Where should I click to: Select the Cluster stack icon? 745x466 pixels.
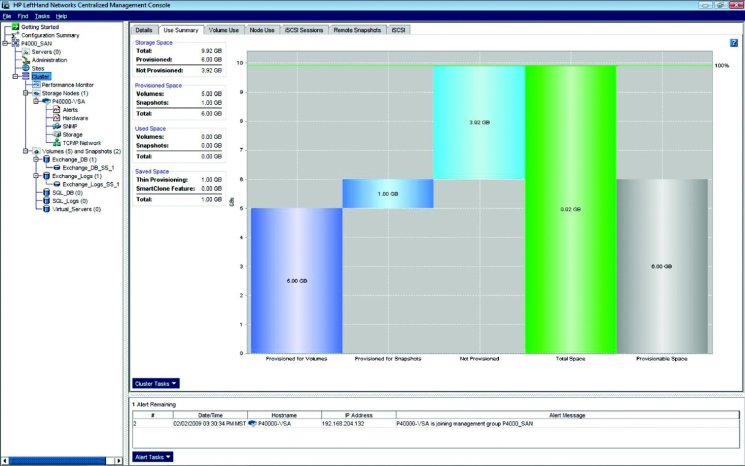point(26,76)
